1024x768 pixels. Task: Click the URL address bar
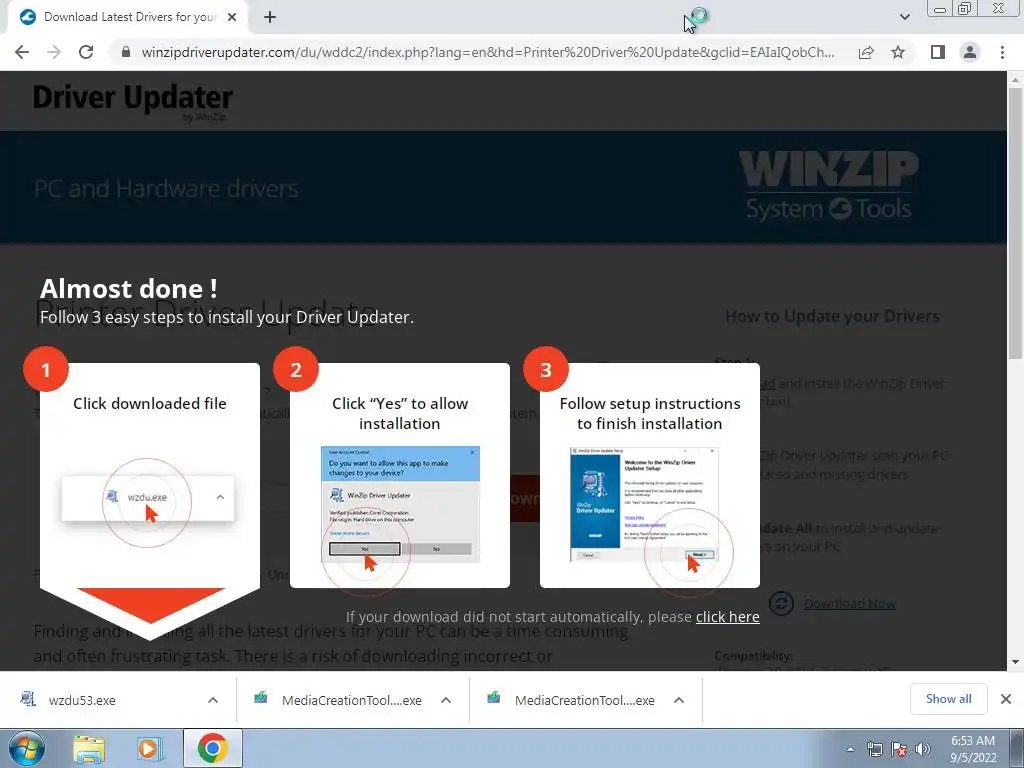[487, 52]
